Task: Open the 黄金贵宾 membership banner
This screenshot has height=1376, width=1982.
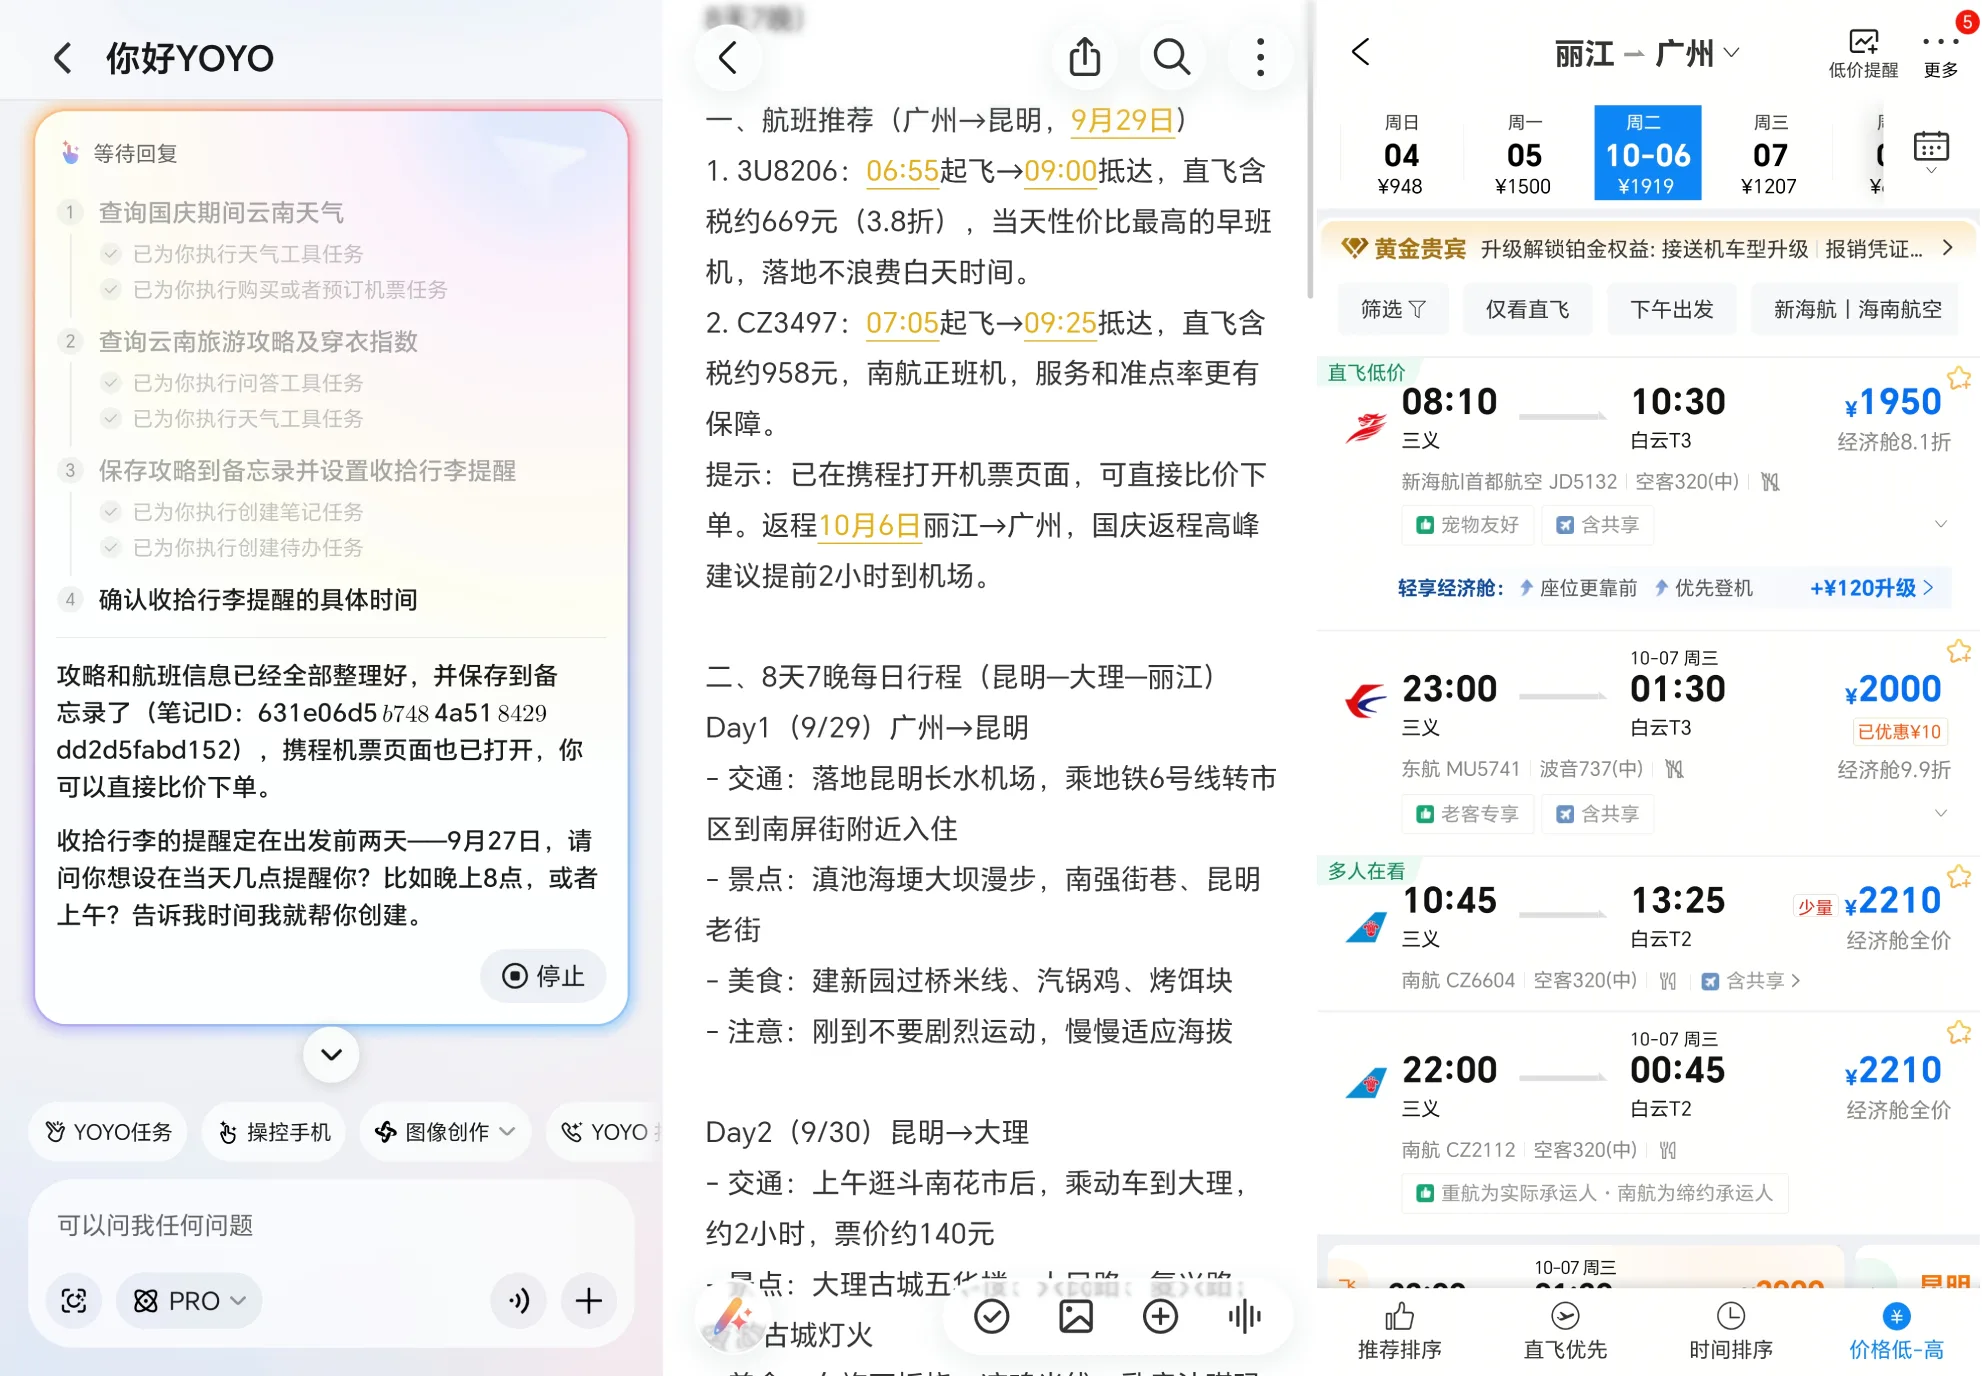Action: 1647,248
